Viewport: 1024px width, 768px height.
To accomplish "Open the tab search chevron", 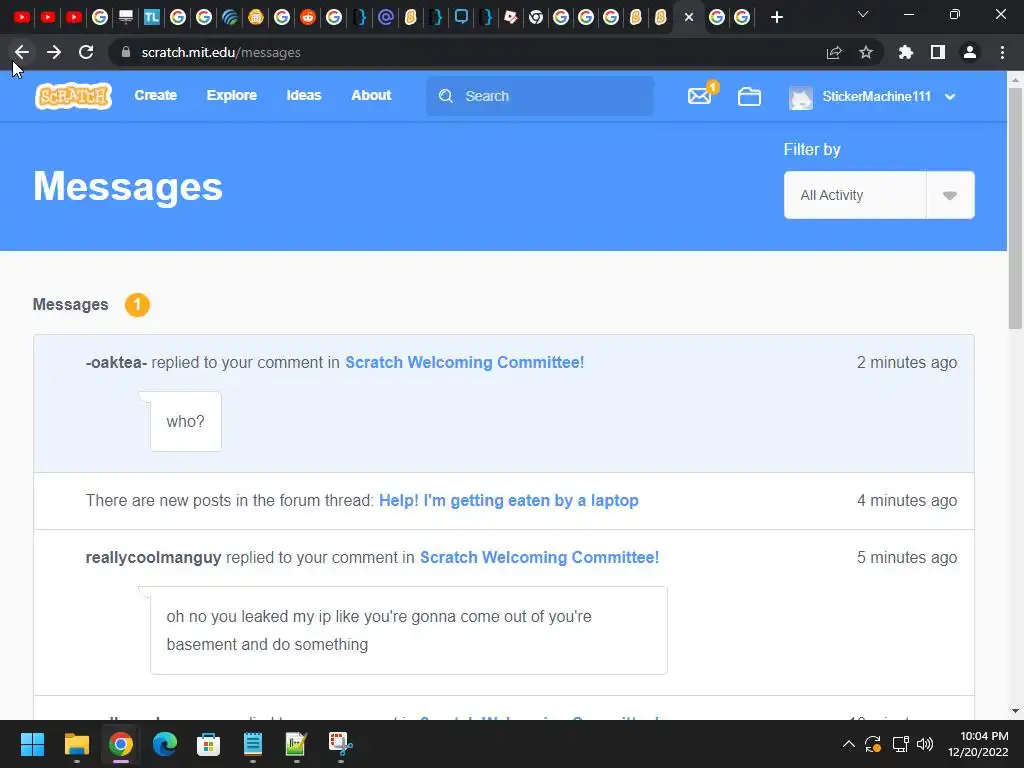I will tap(863, 14).
